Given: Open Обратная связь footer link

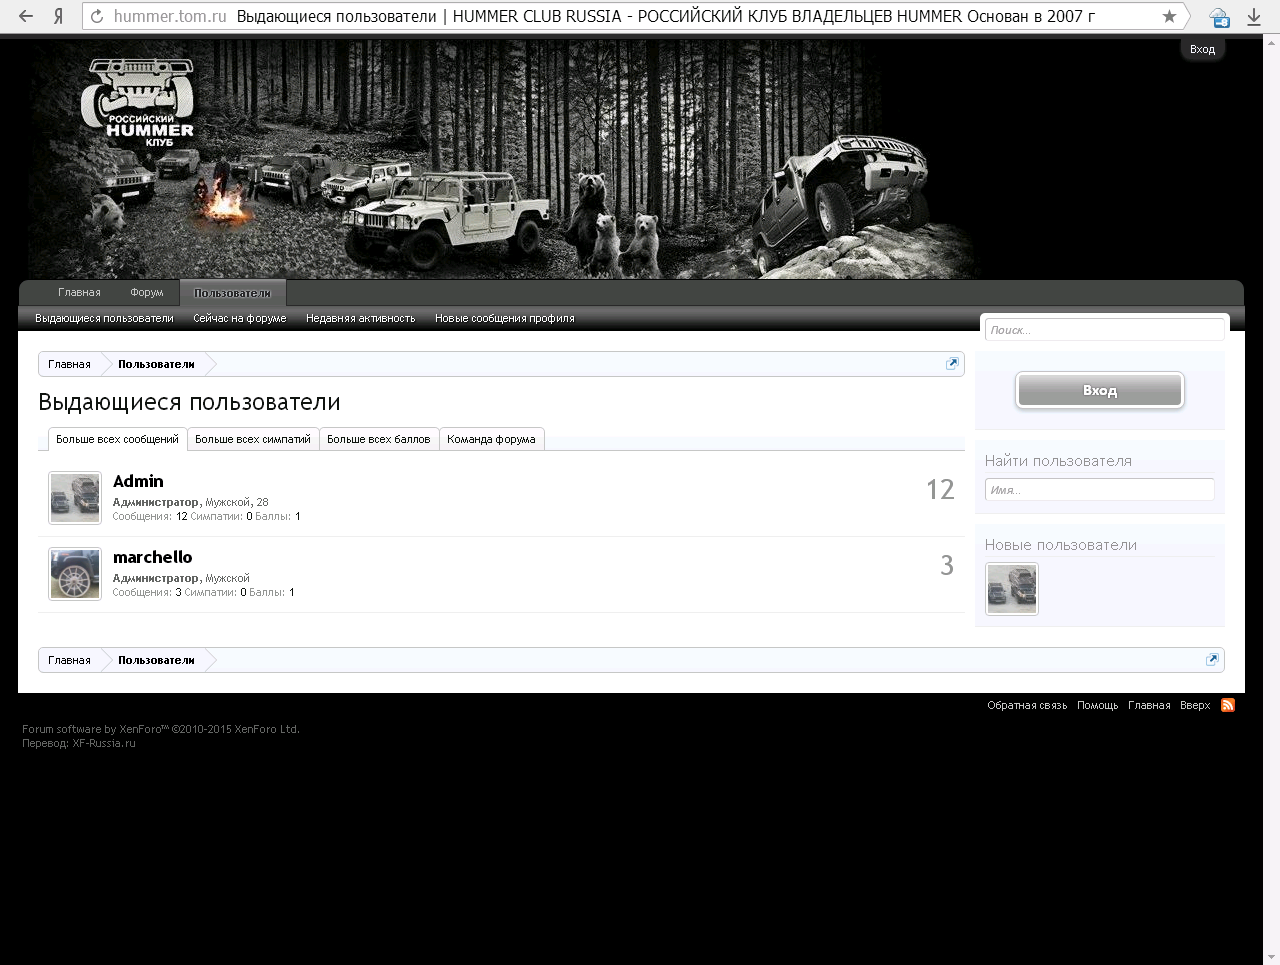Looking at the screenshot, I should pyautogui.click(x=1027, y=705).
